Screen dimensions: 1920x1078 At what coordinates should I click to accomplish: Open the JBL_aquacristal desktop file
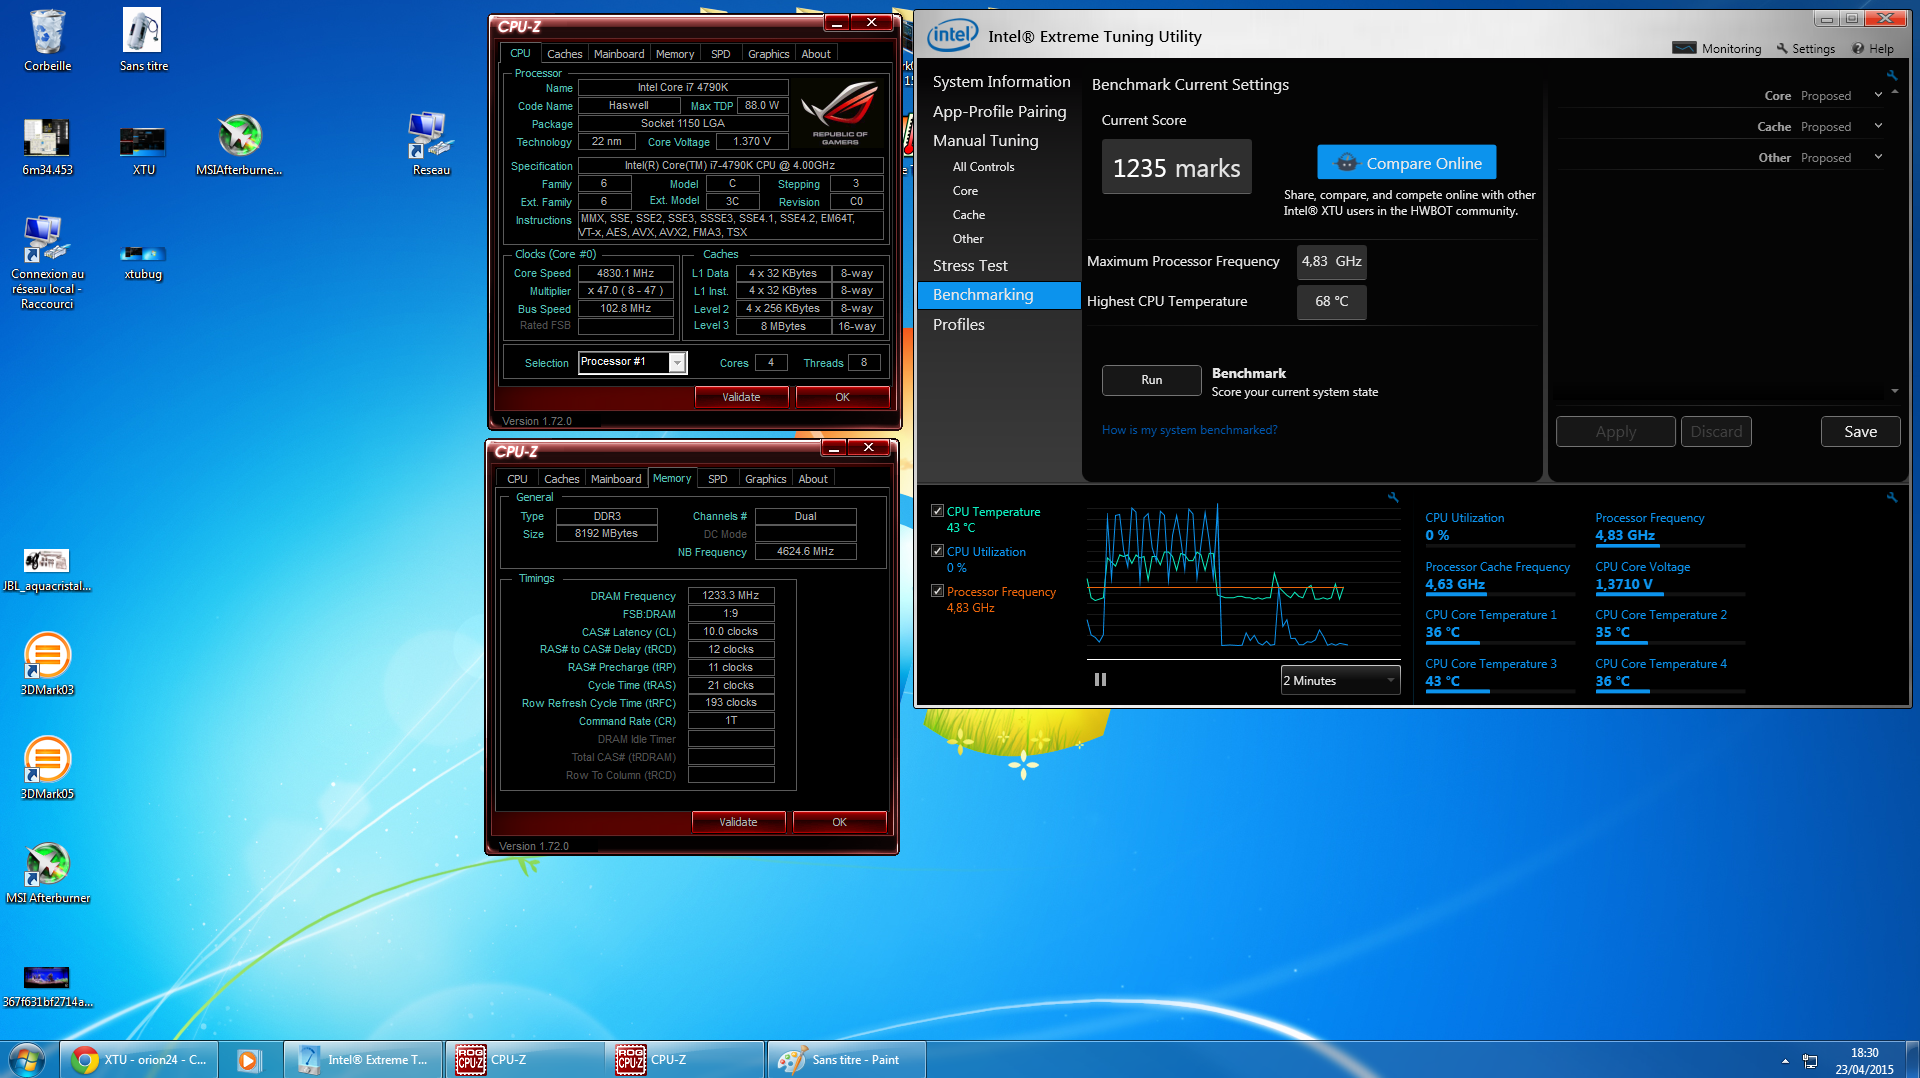click(x=47, y=570)
